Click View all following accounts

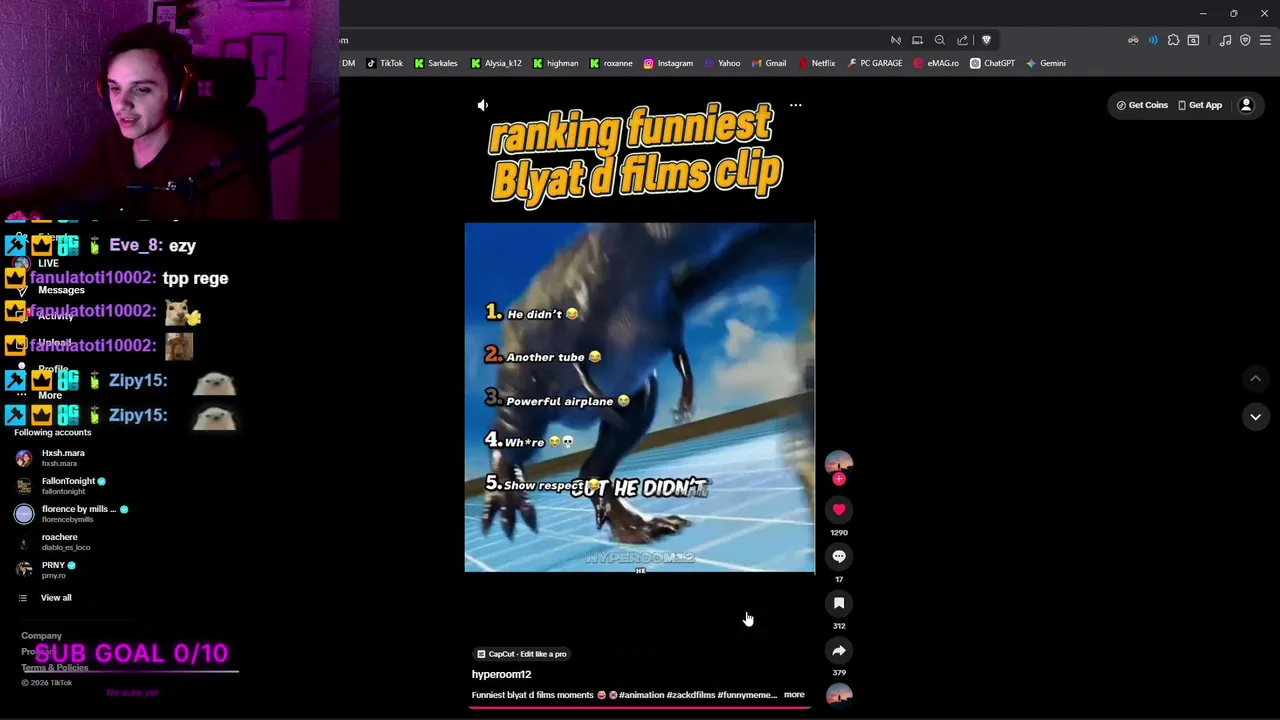click(45, 598)
